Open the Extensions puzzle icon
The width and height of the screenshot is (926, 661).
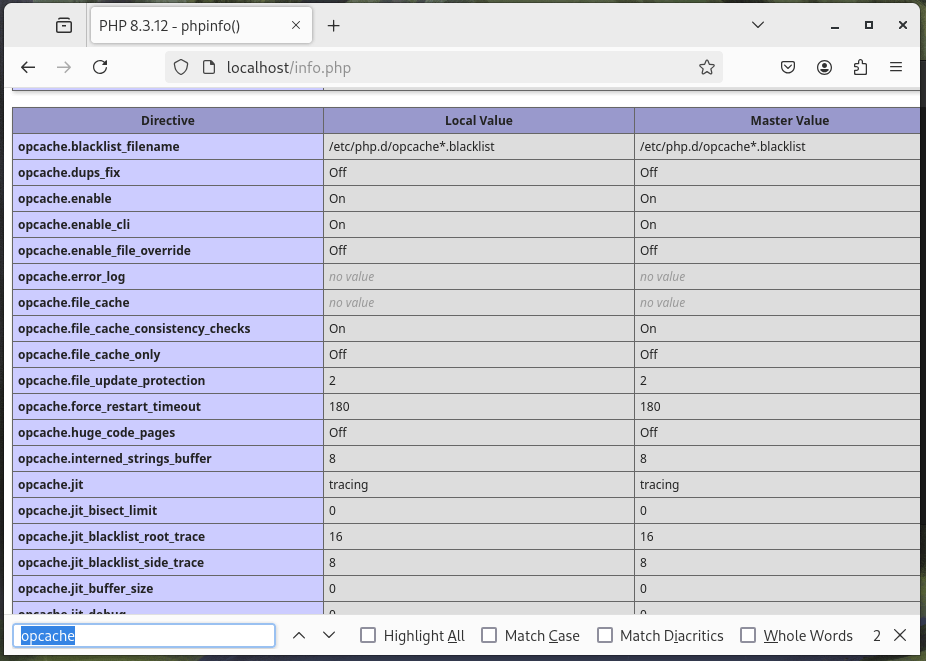click(x=860, y=67)
